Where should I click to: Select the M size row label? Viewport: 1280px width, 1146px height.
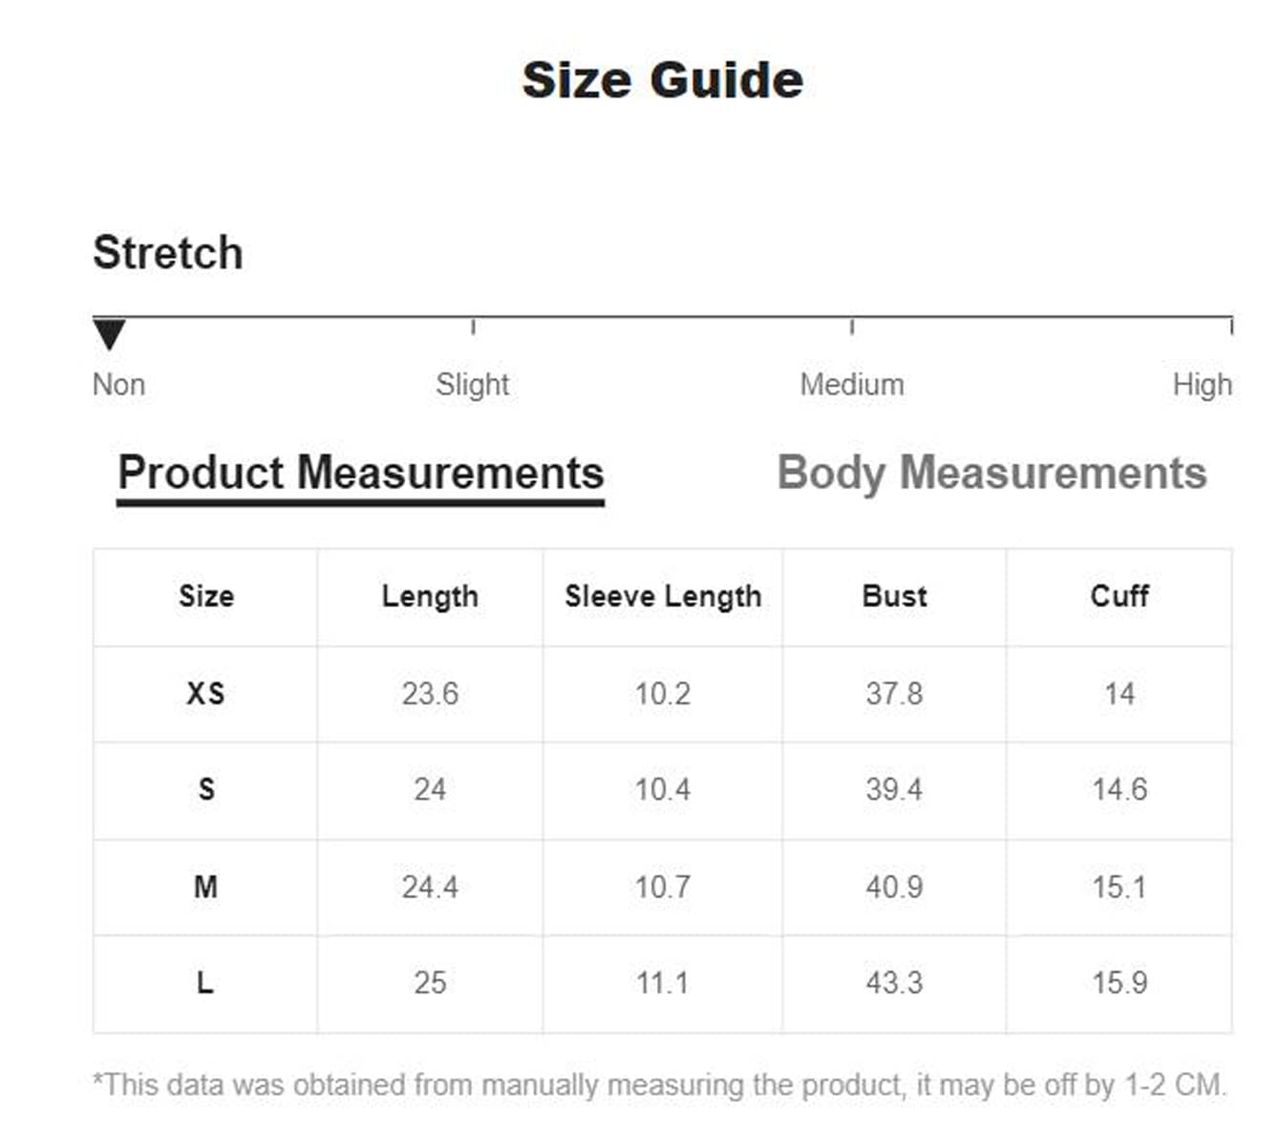(206, 887)
